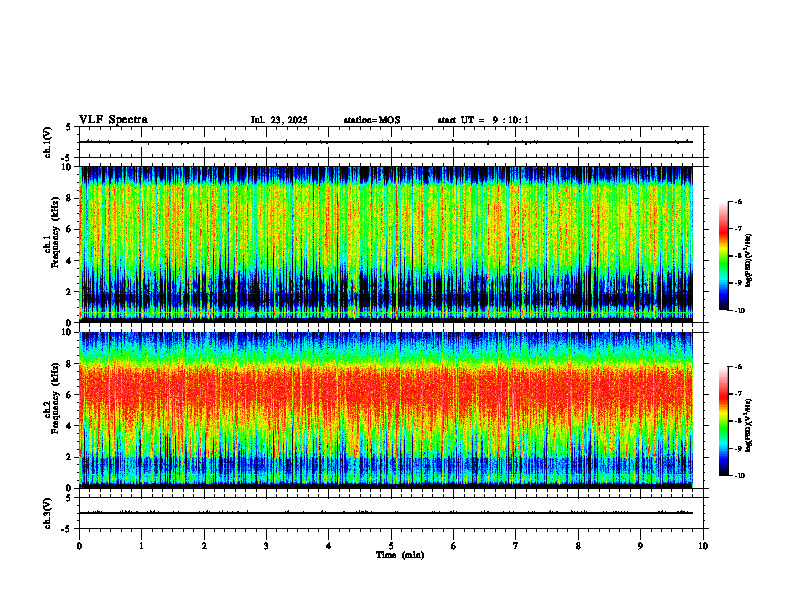Click the "-7" label on ch.2 color scale
Image resolution: width=792 pixels, height=612 pixels.
click(x=738, y=393)
